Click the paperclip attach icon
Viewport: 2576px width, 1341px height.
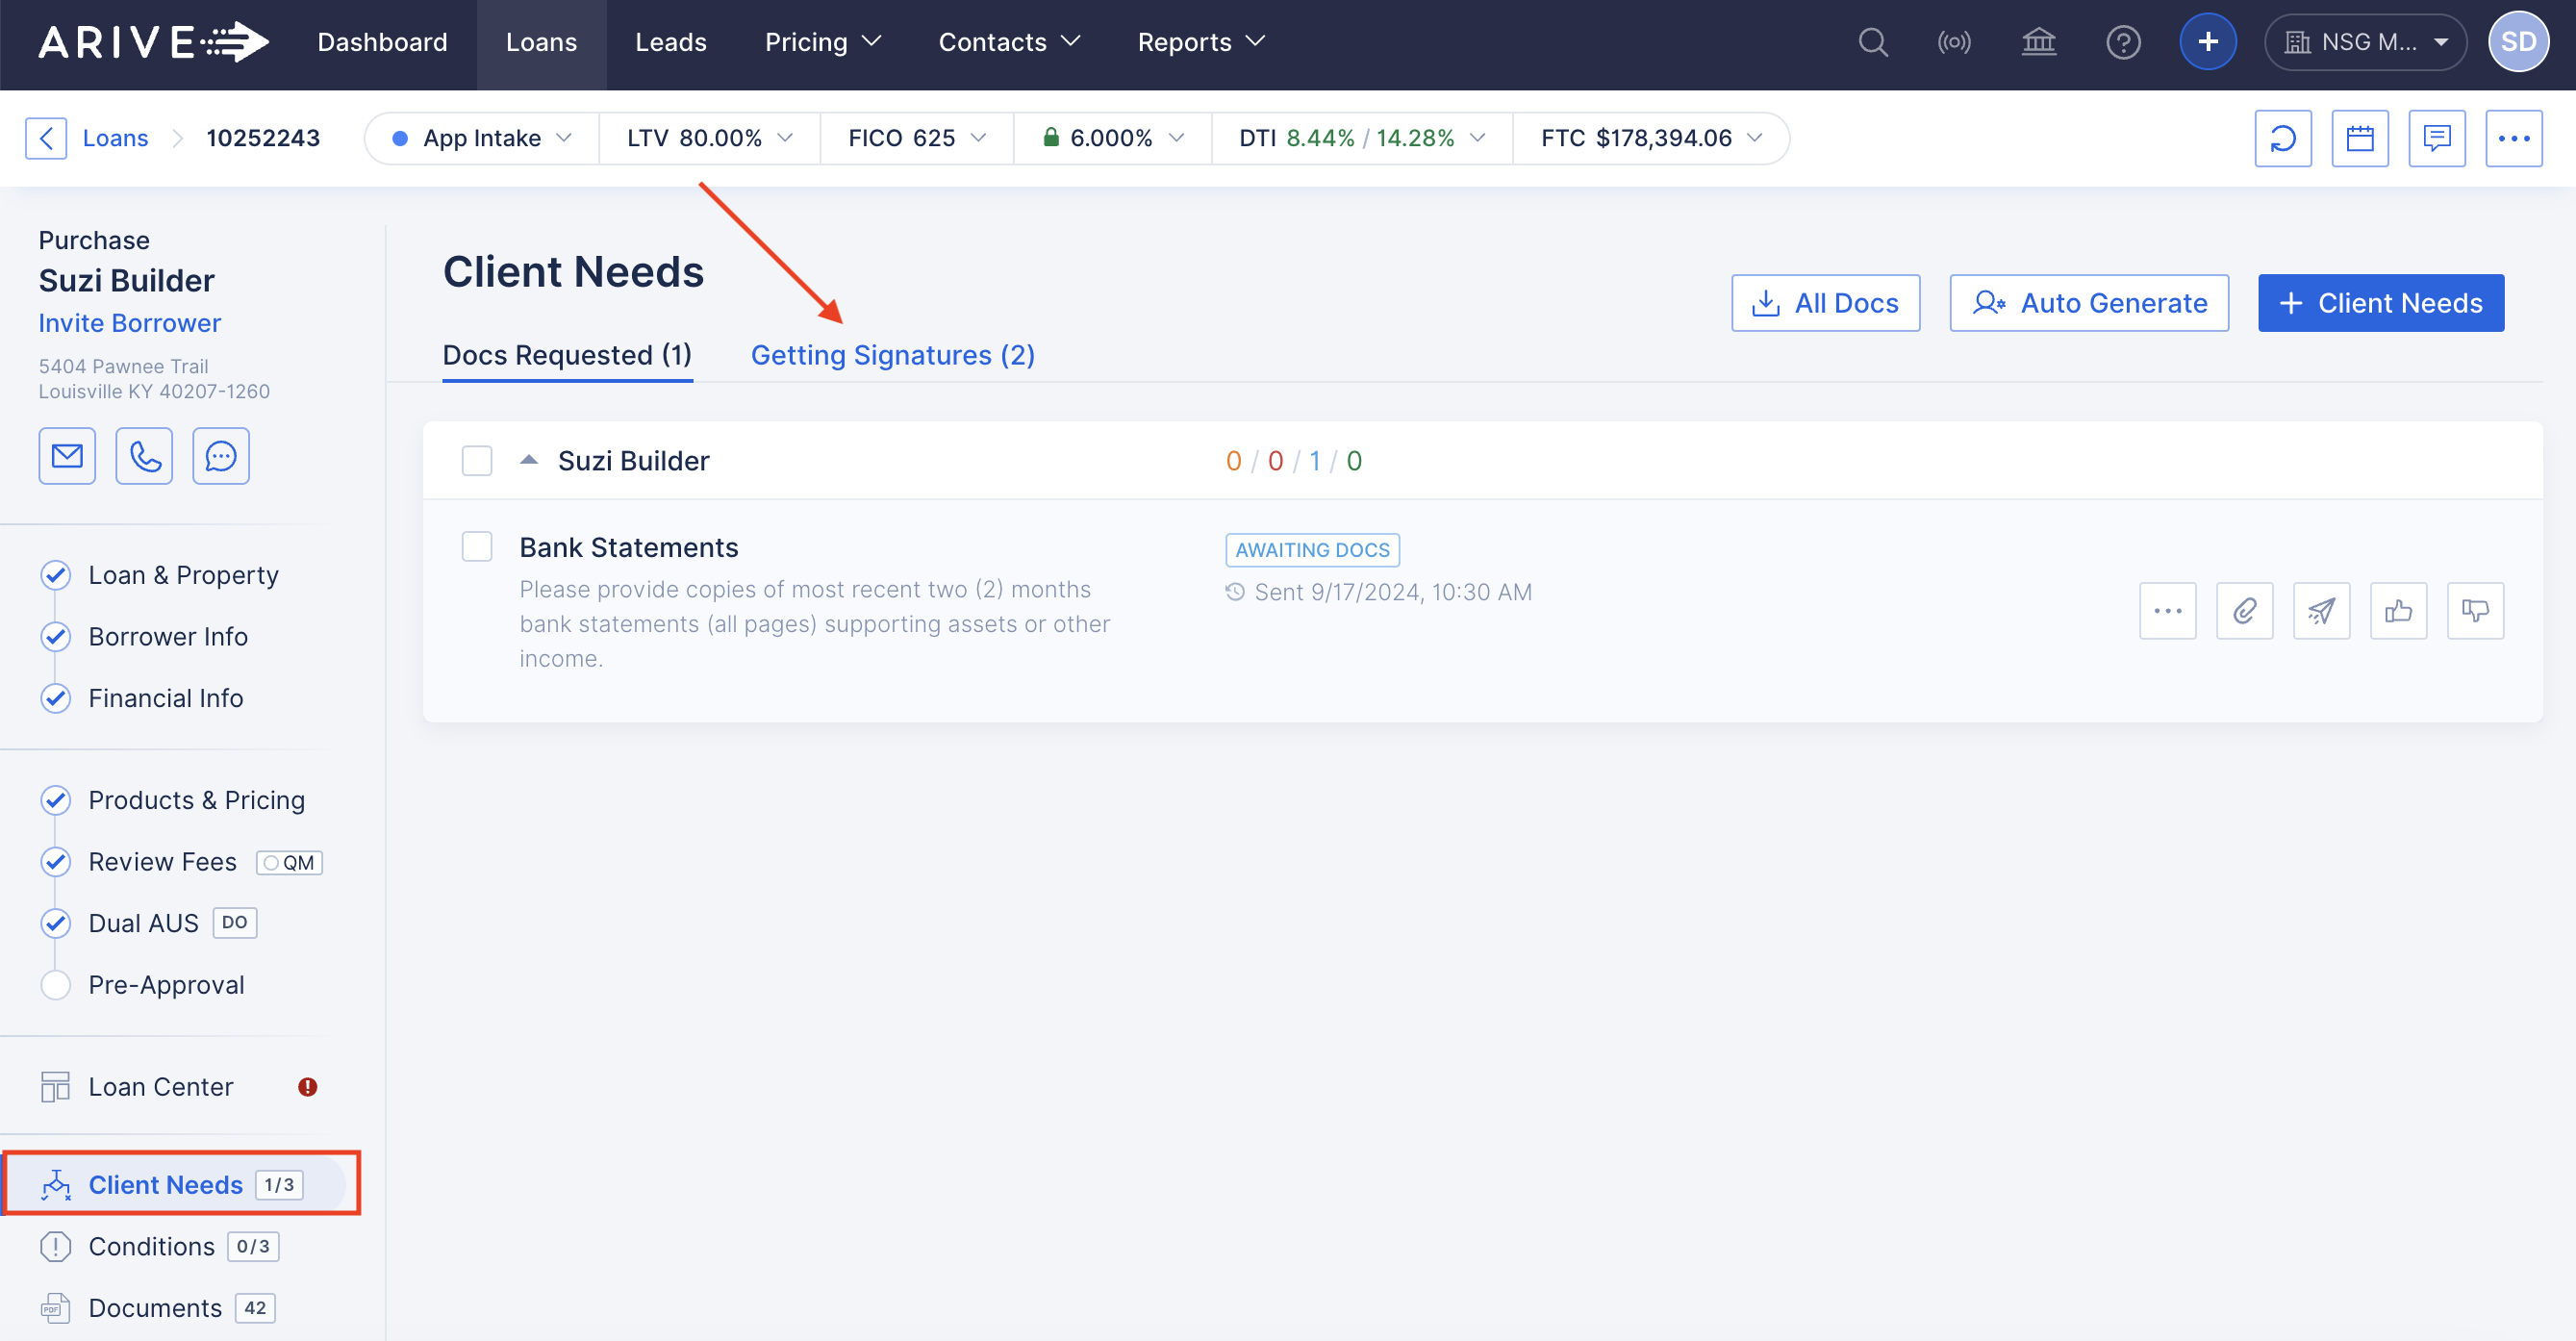(x=2243, y=610)
